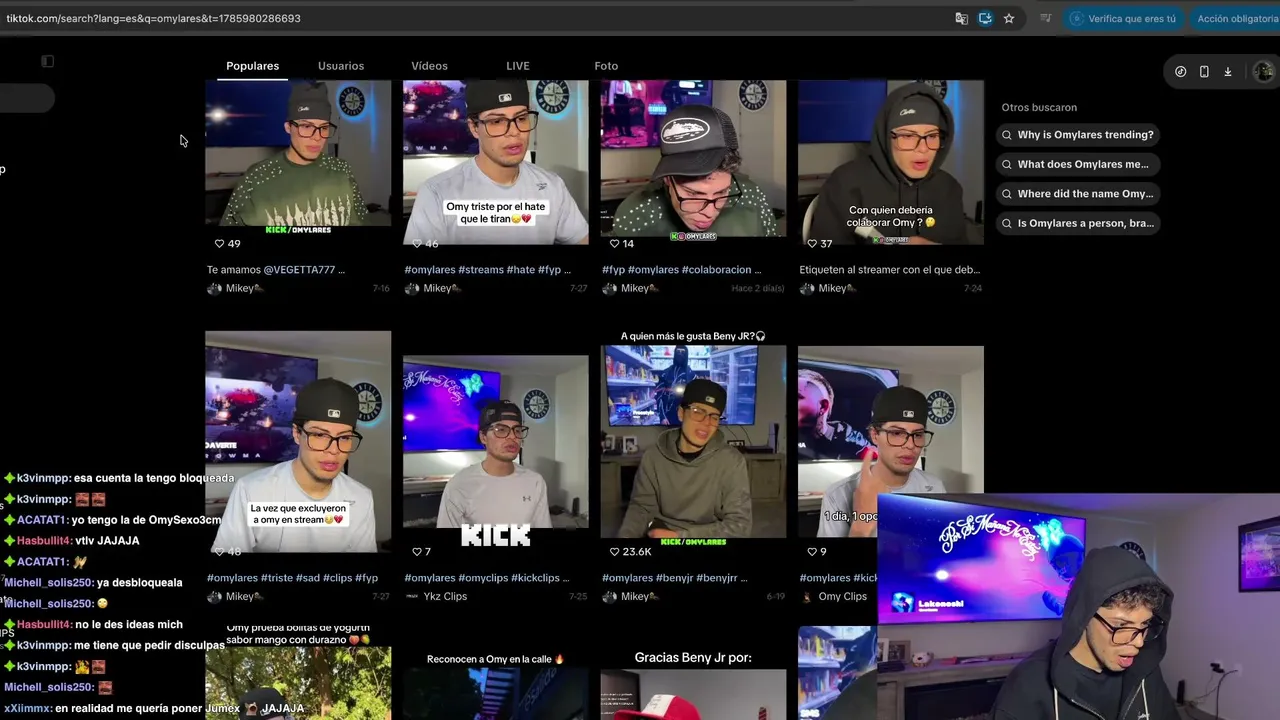Viewport: 1280px width, 720px height.
Task: Open the TikTok coins icon
Action: click(x=1181, y=72)
